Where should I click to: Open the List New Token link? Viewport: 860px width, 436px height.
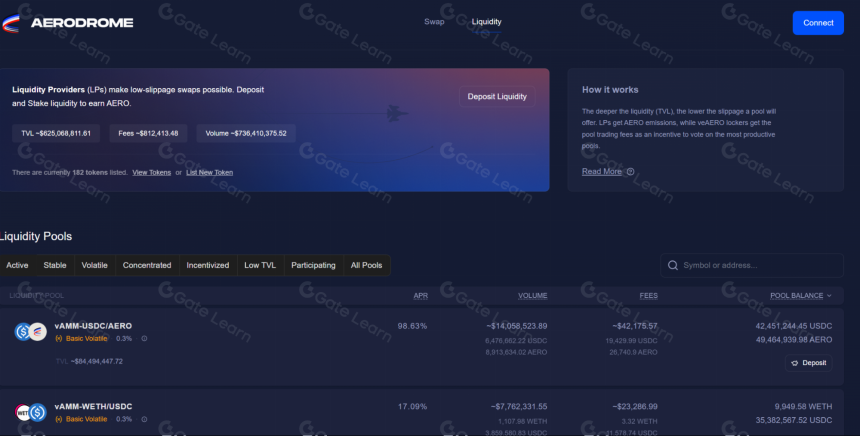[210, 172]
